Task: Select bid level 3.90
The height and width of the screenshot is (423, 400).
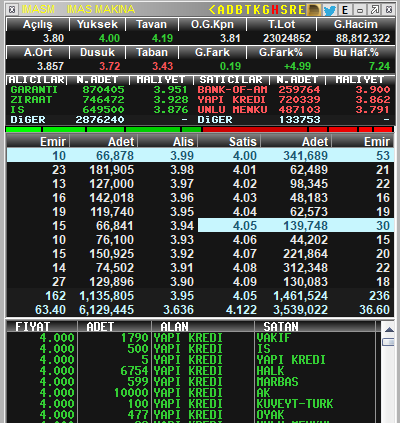Action: [x=182, y=282]
